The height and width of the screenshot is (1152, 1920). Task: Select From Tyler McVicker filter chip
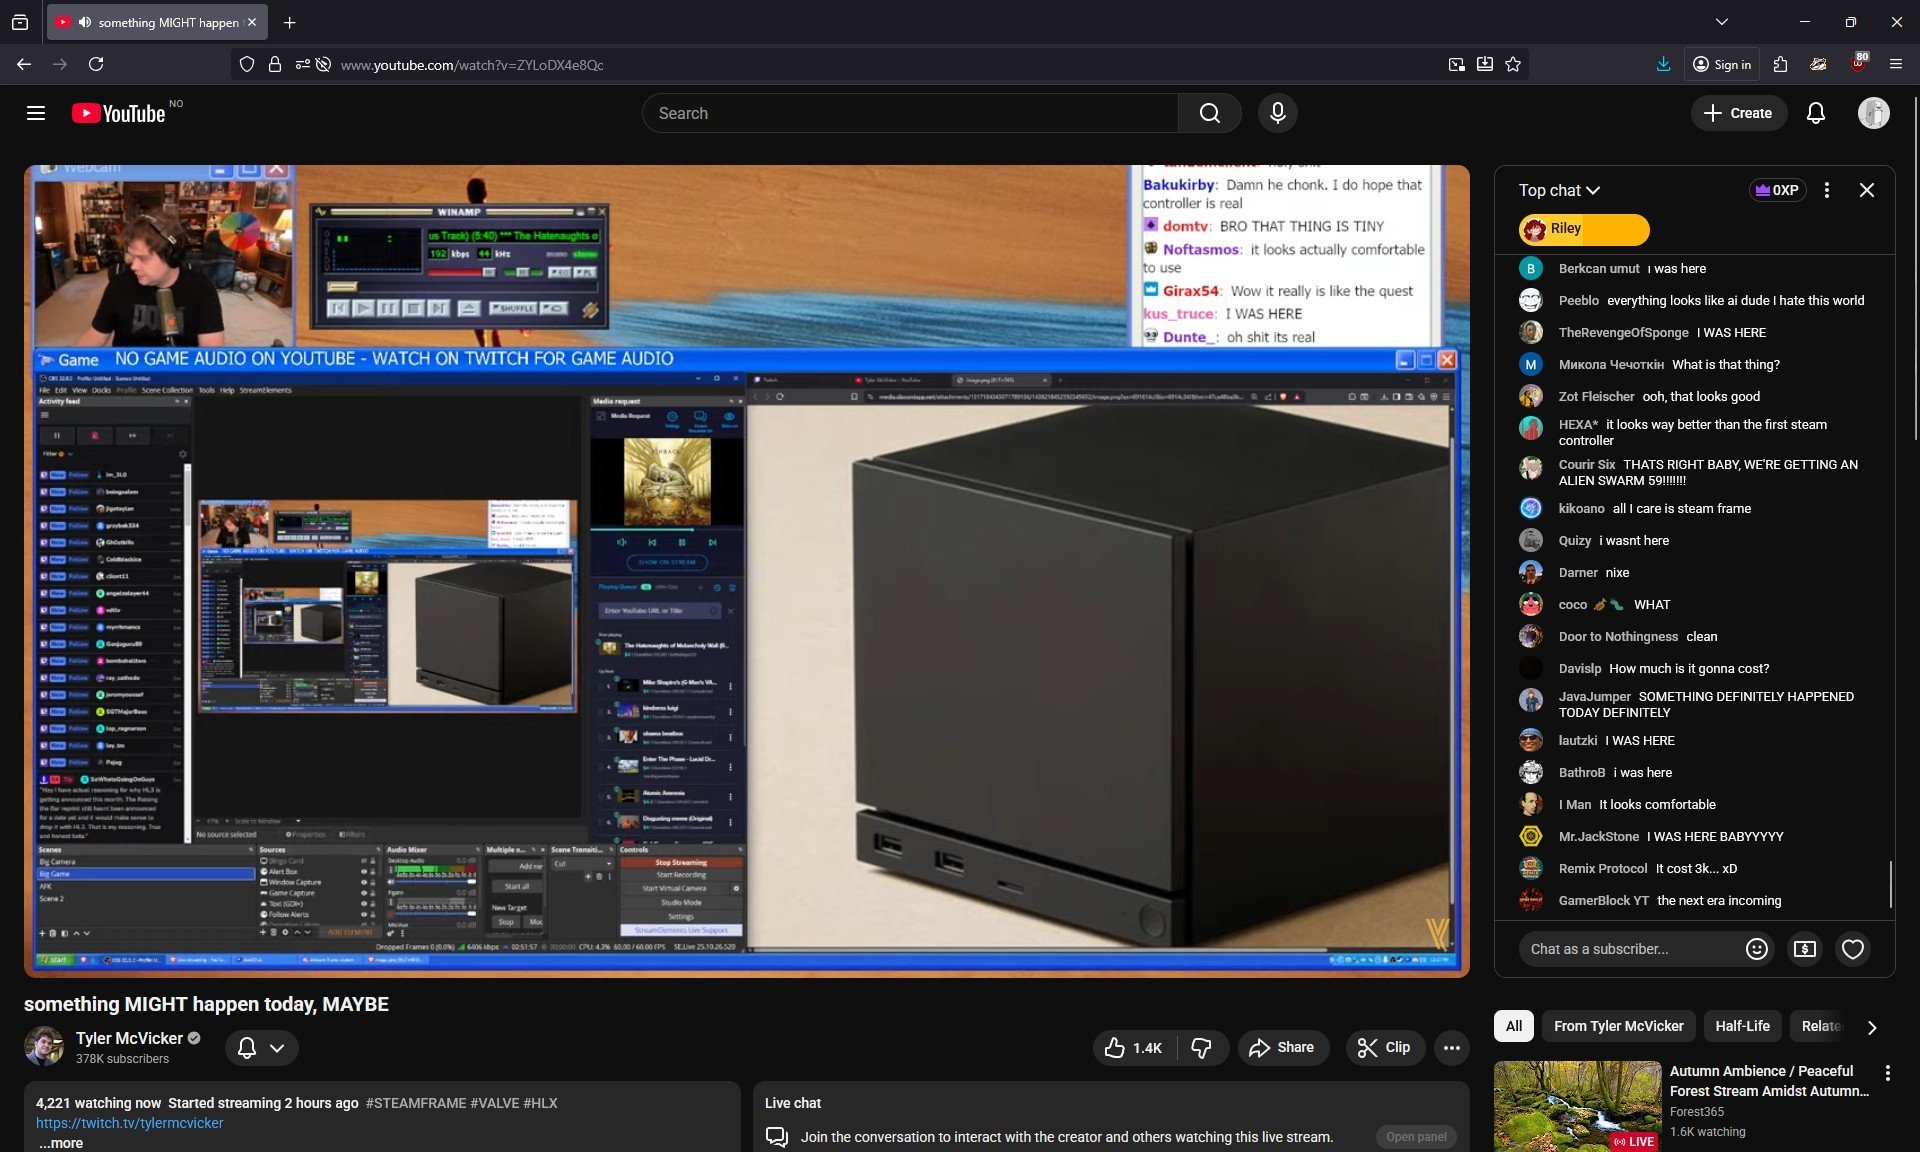pos(1617,1026)
